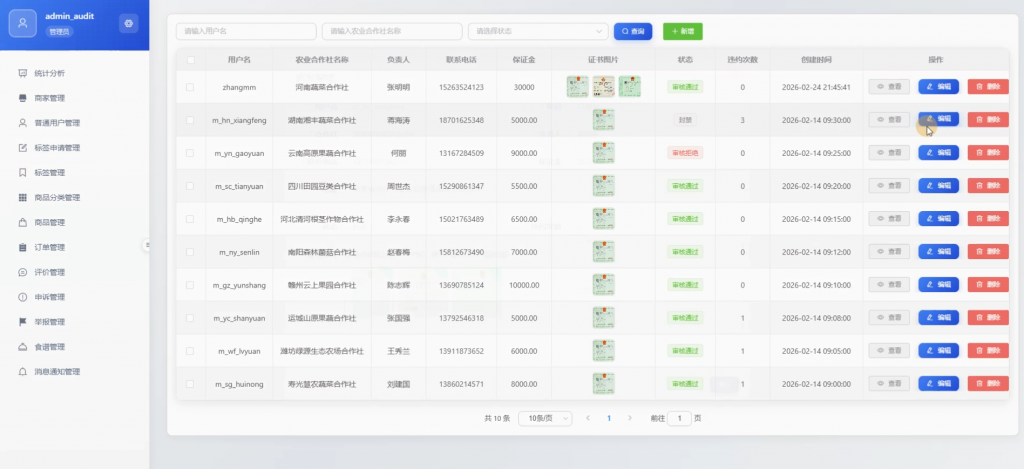Click the 商家管理 sidebar icon
Image resolution: width=1024 pixels, height=469 pixels.
click(23, 98)
